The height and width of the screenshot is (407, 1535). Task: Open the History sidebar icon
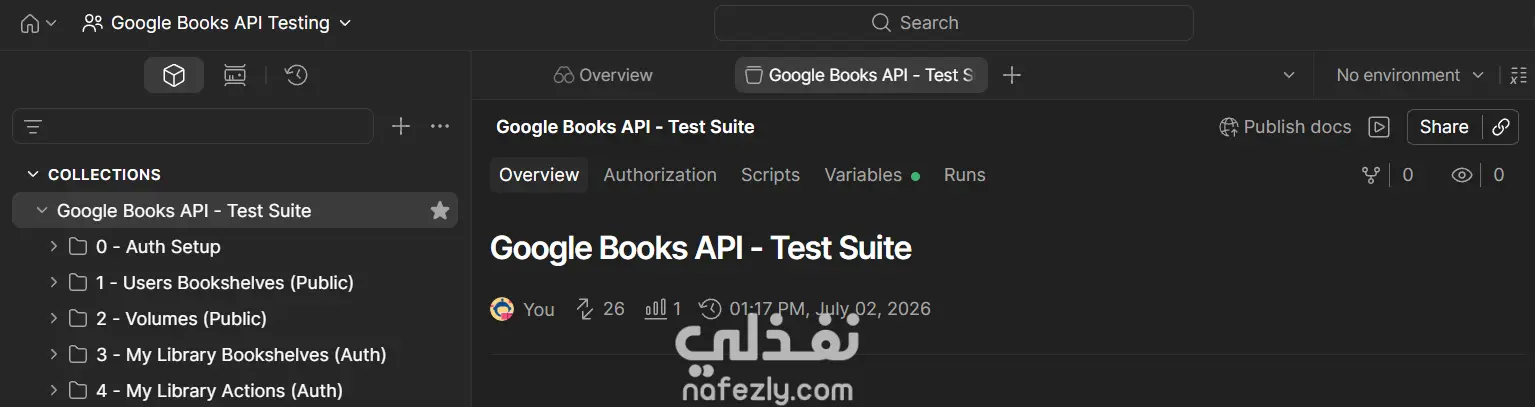click(x=296, y=75)
